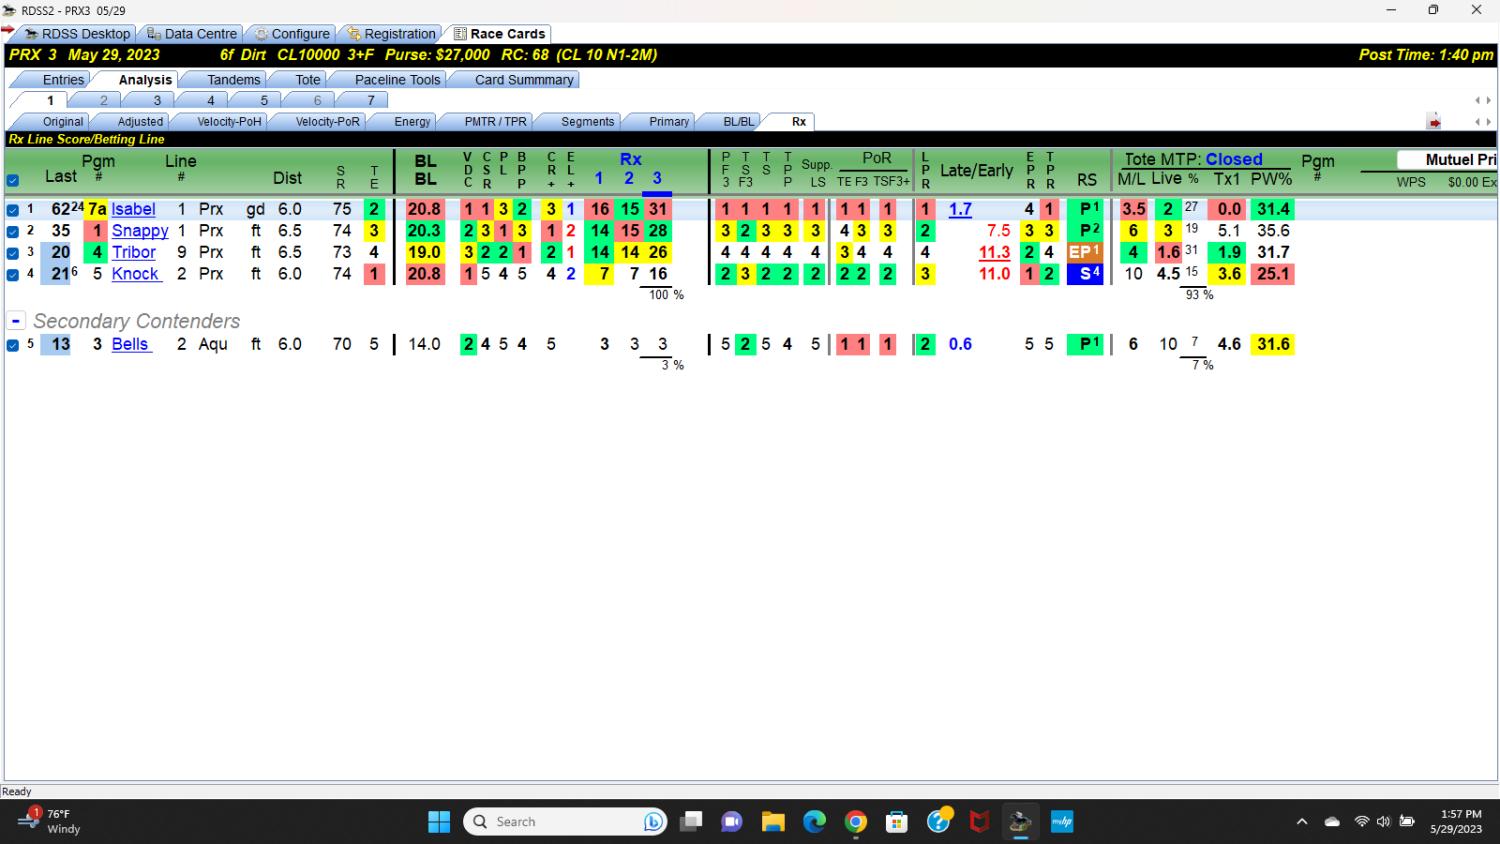Open McAfee from the taskbar
Screen dimensions: 1500x844
(980, 822)
